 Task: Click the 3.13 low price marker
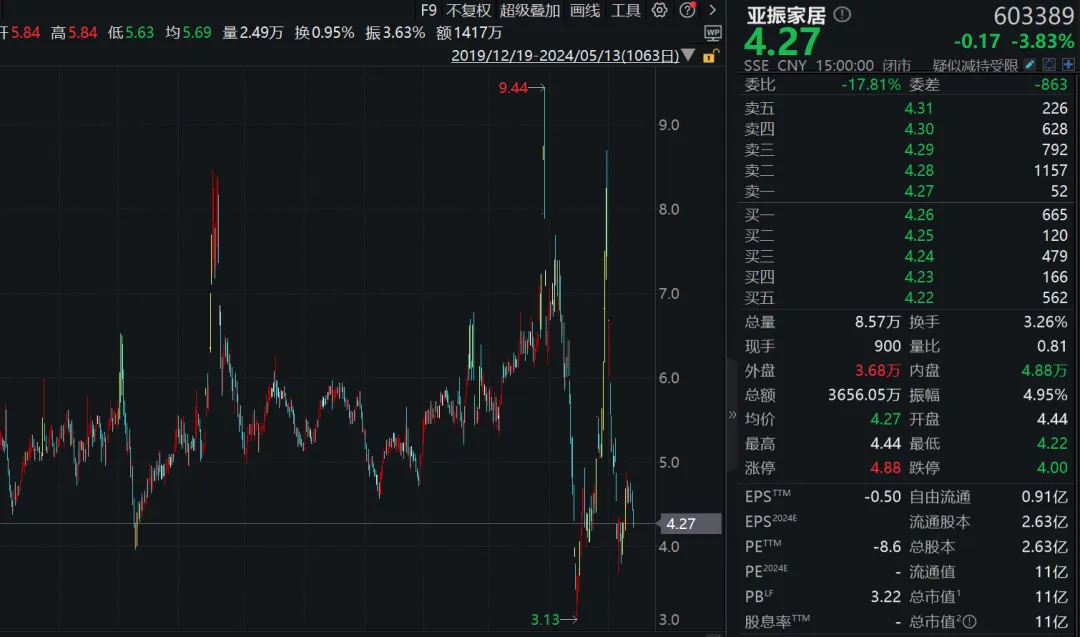point(545,619)
